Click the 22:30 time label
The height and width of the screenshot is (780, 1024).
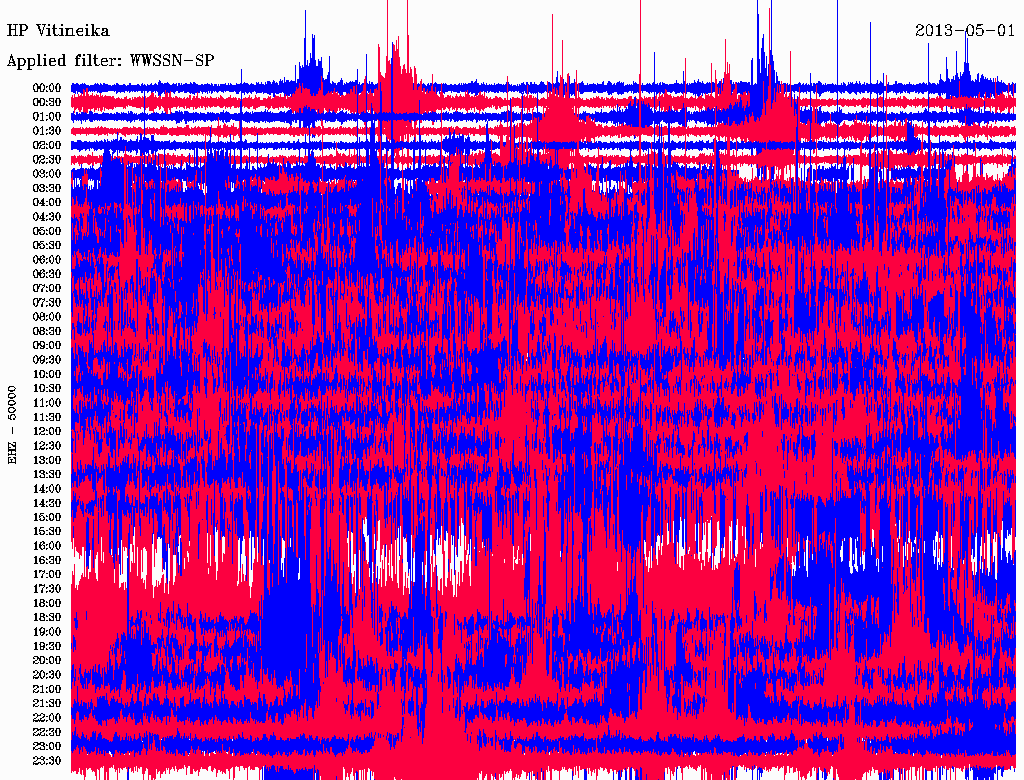pos(47,732)
